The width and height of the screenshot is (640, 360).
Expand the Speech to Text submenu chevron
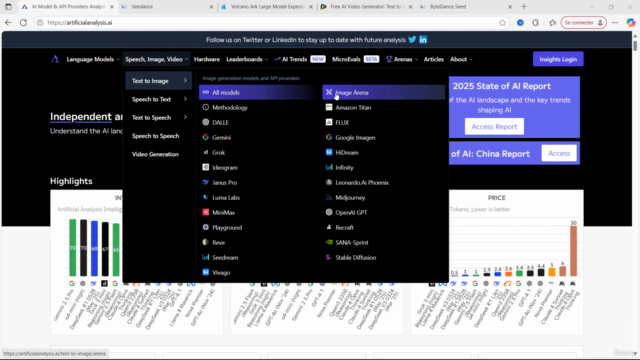(x=185, y=99)
